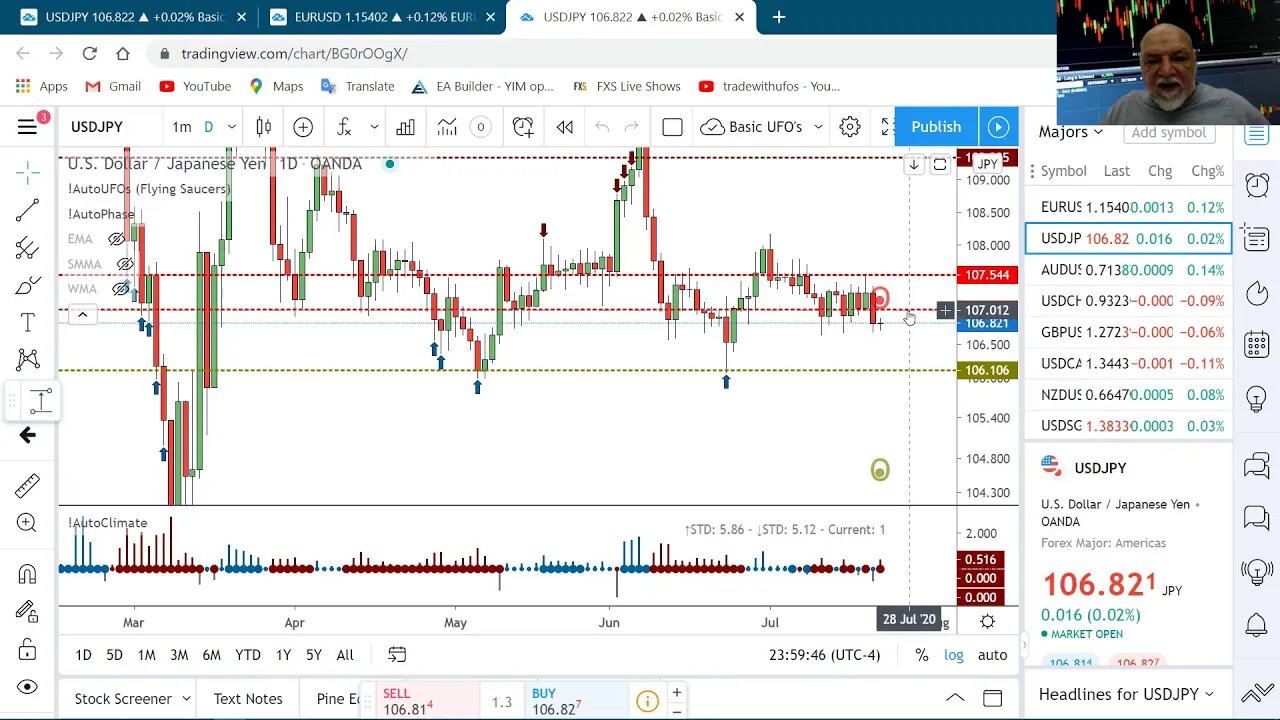The height and width of the screenshot is (720, 1280).
Task: Open the go-to-date icon near time ranges
Action: coord(397,655)
